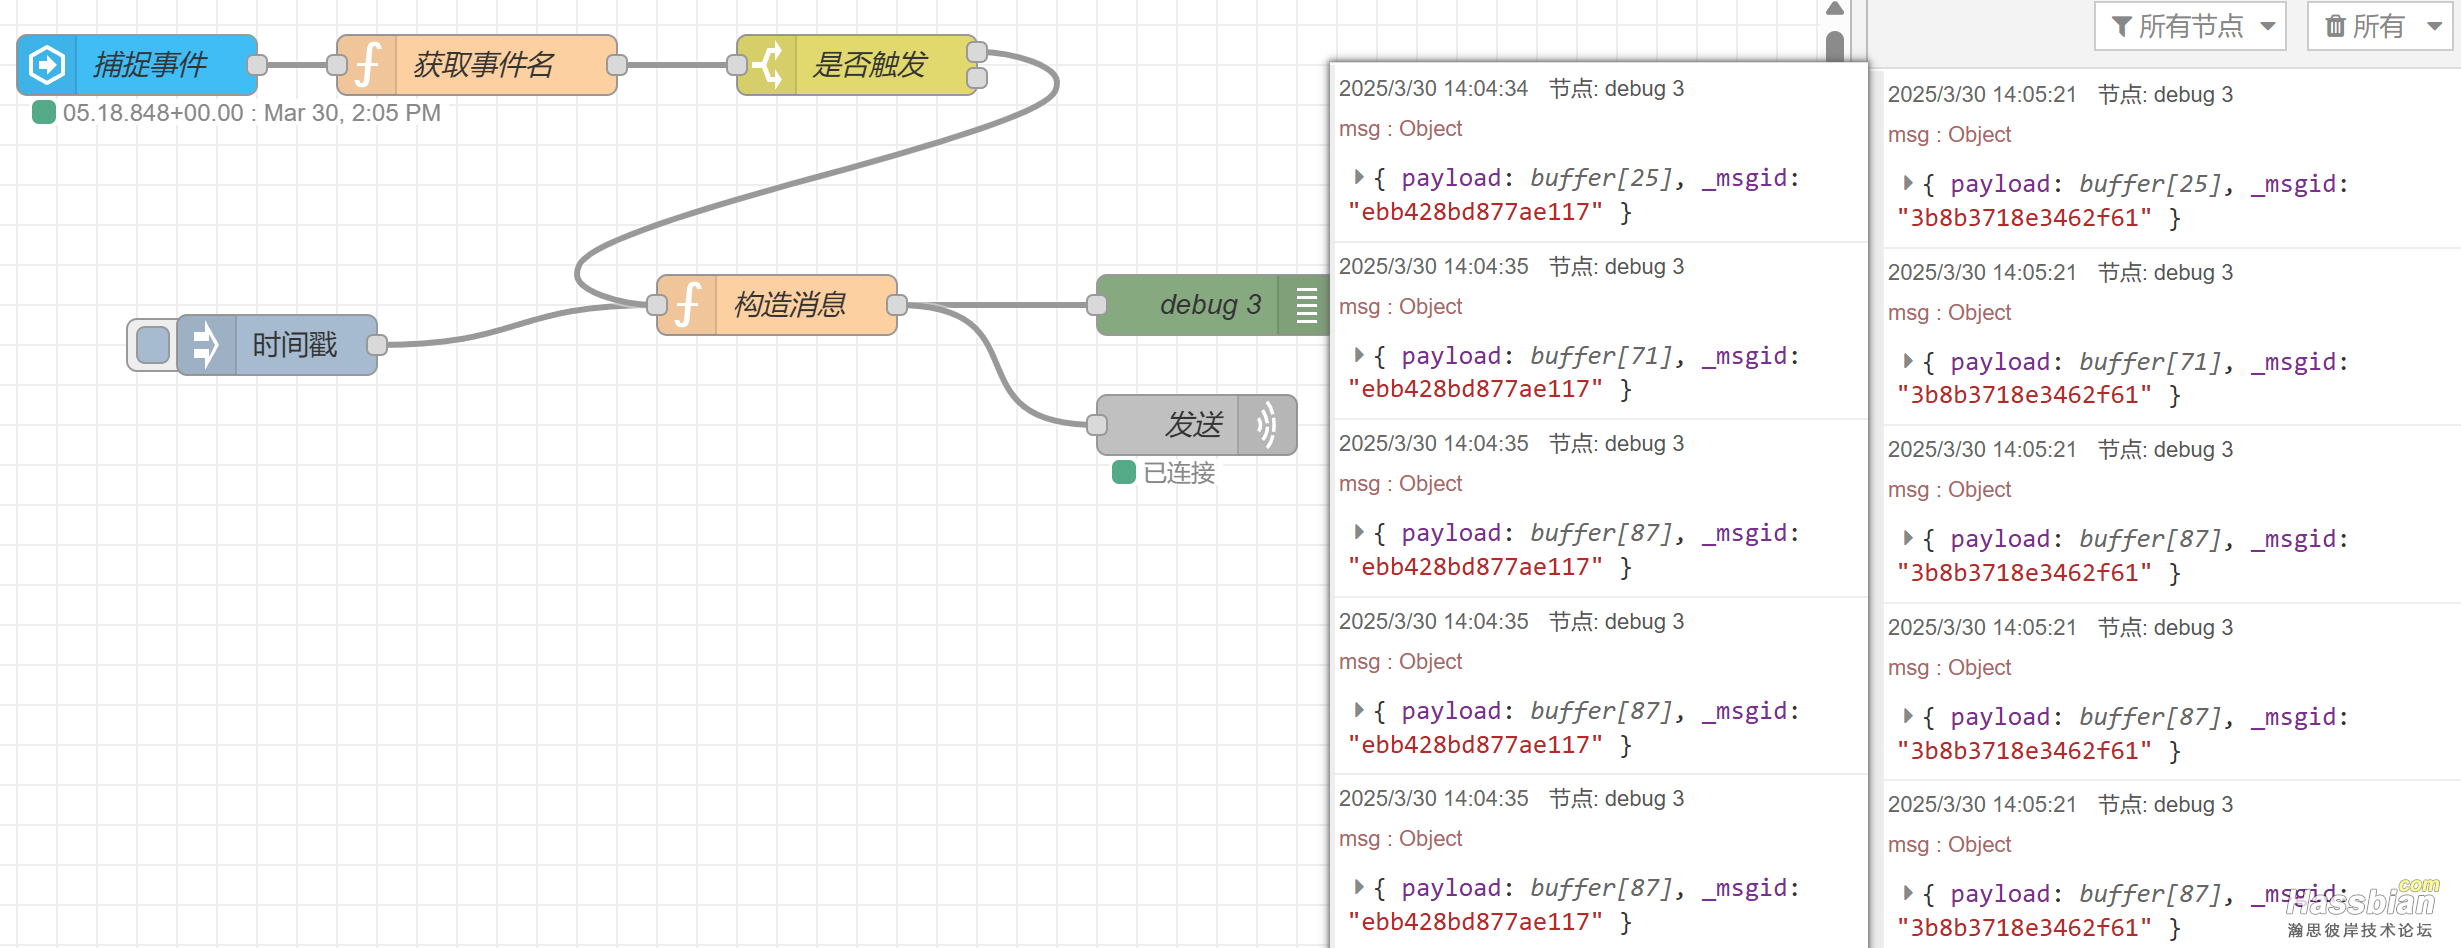Click the 发送 node input port

point(1097,425)
